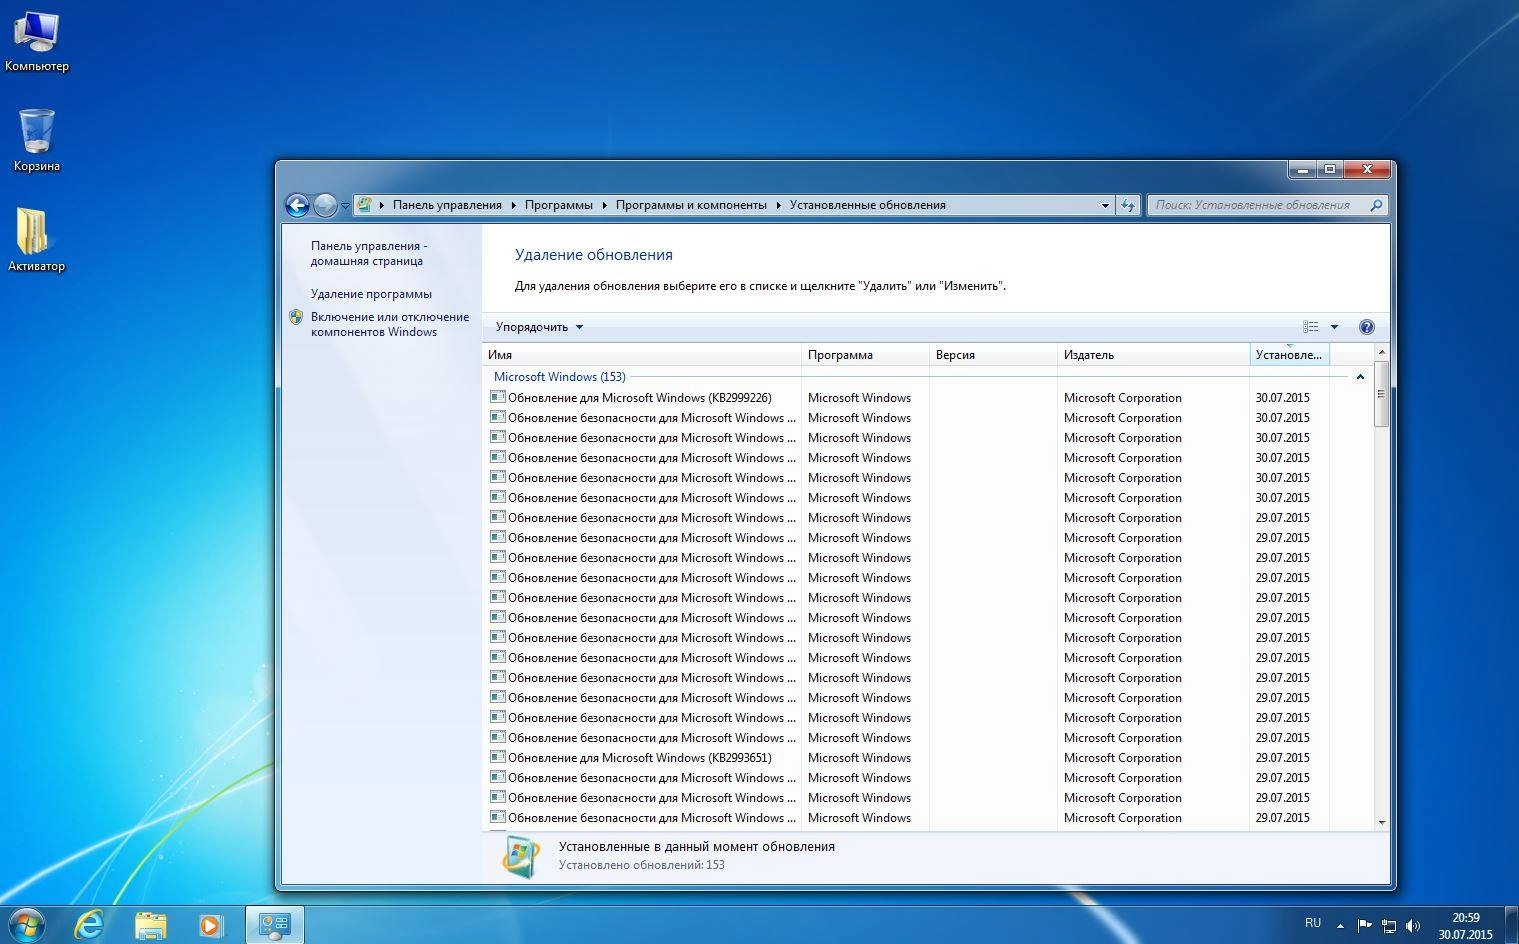Change view using the view icon
Image resolution: width=1519 pixels, height=944 pixels.
coord(1311,327)
